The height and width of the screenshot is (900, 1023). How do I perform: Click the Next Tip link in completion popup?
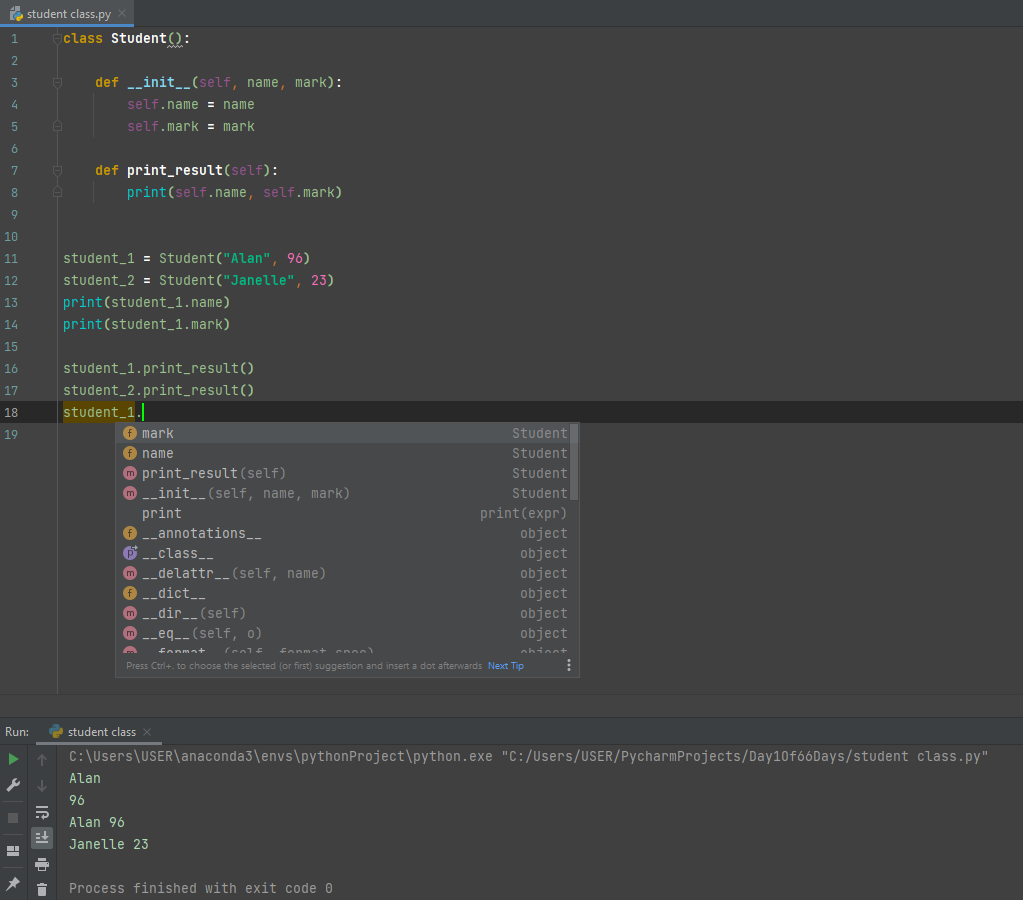pos(506,666)
